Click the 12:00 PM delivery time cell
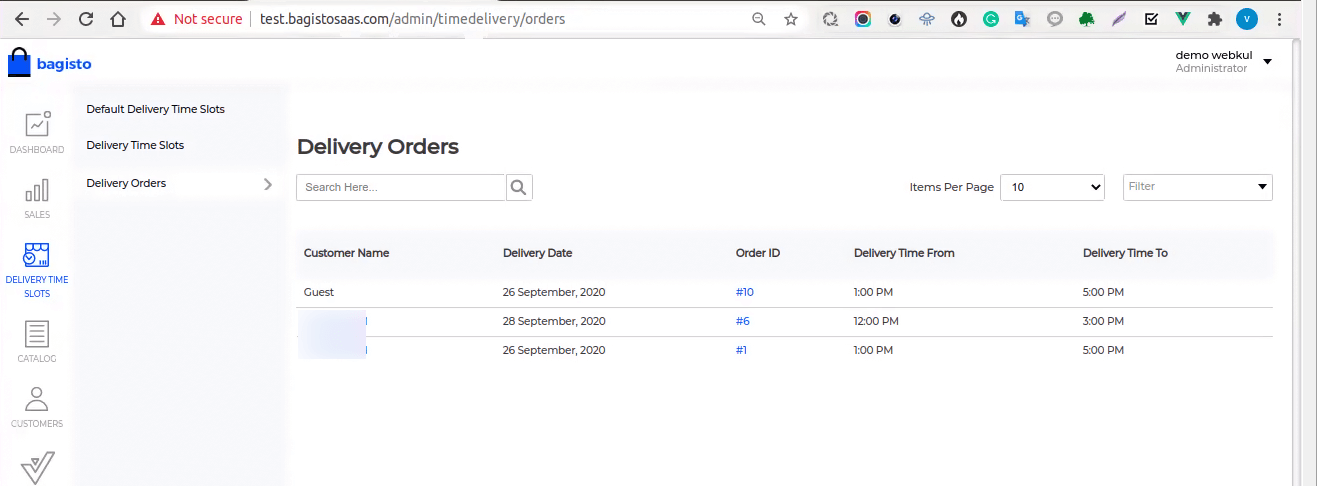 (877, 322)
